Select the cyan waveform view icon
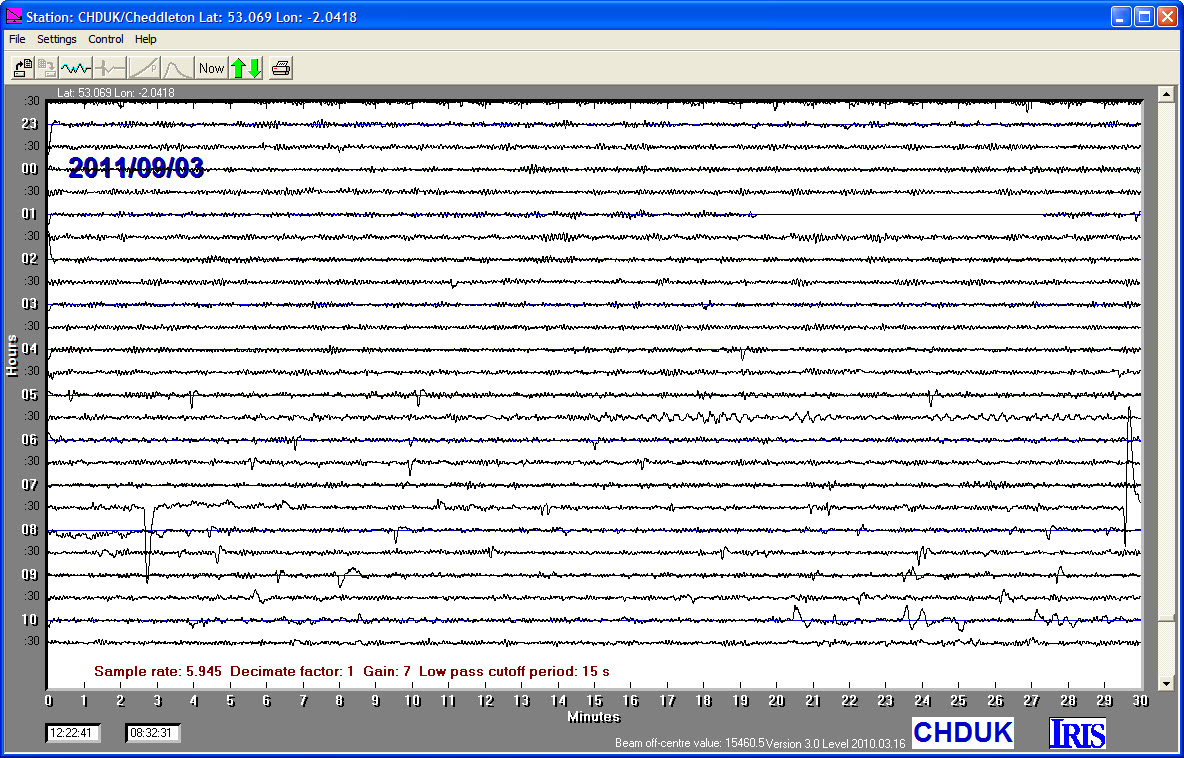The height and width of the screenshot is (758, 1184). pyautogui.click(x=76, y=68)
